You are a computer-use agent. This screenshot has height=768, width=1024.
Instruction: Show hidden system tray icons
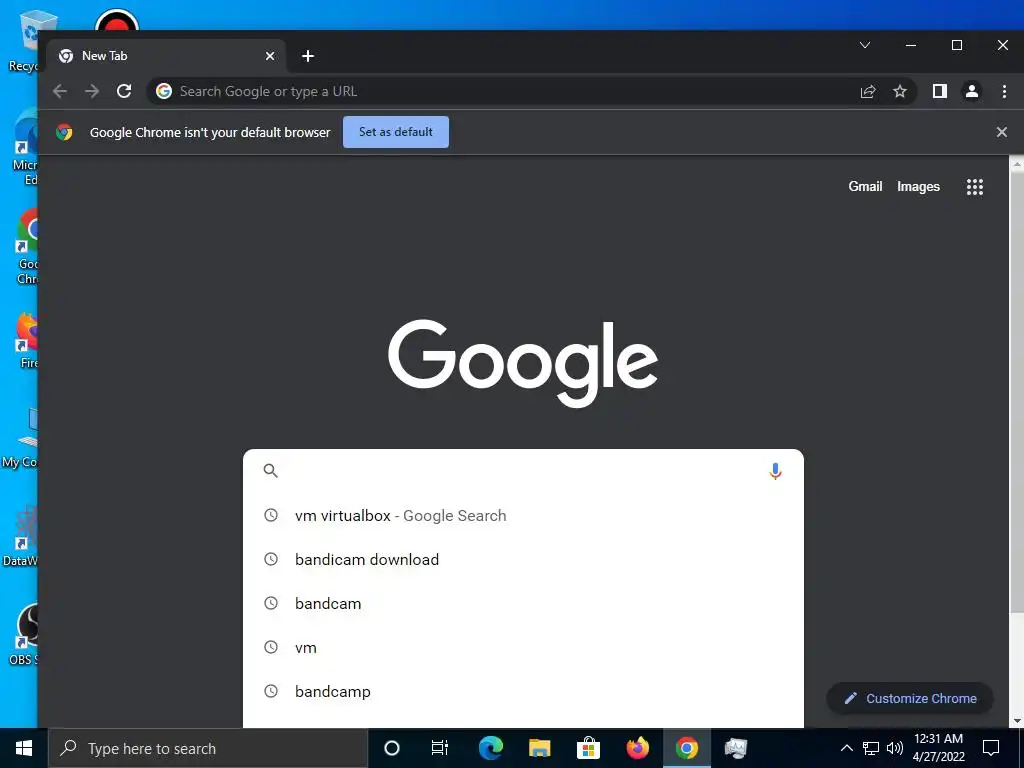(x=846, y=748)
